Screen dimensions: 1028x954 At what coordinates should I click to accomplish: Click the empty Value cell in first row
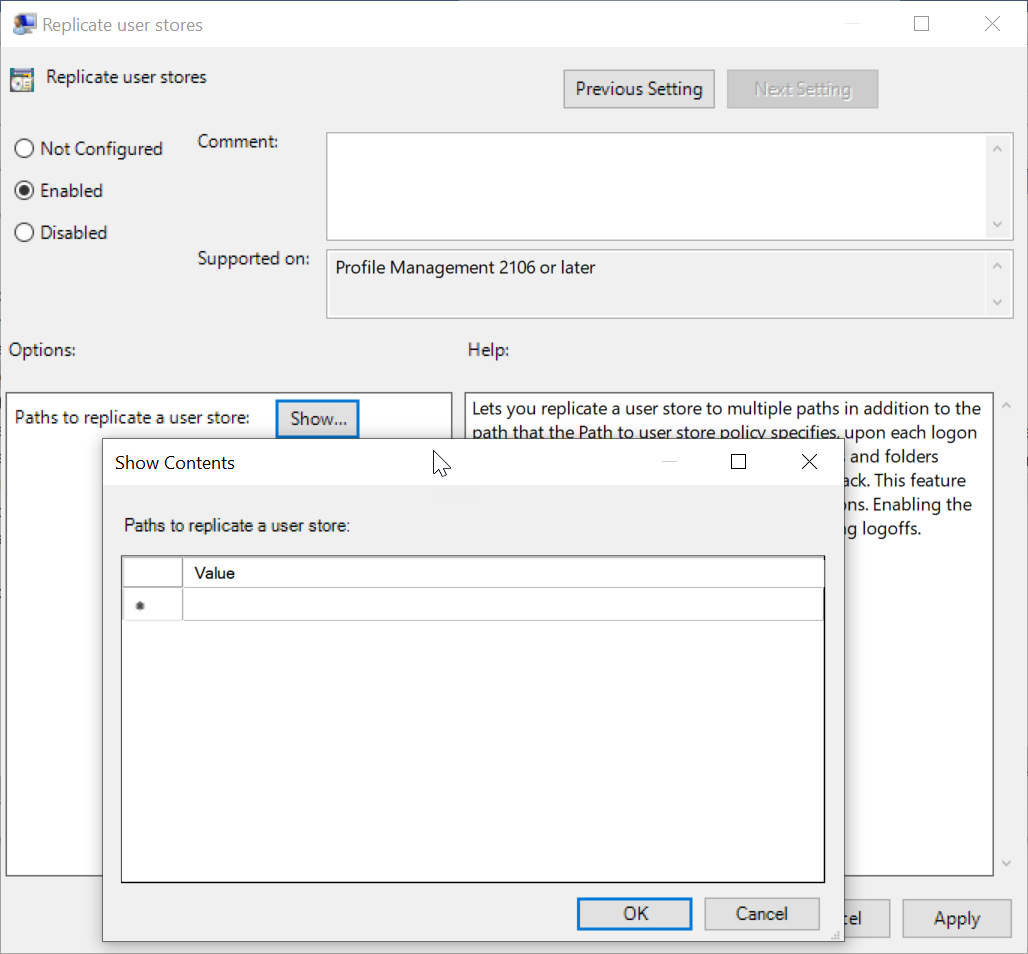[x=502, y=605]
